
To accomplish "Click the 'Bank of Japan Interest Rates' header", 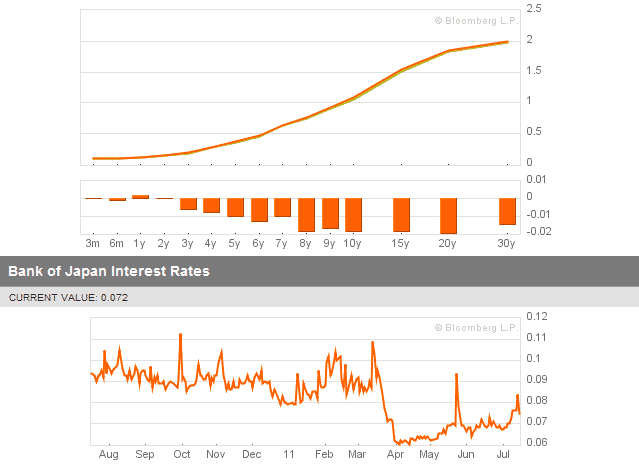I will coord(109,270).
